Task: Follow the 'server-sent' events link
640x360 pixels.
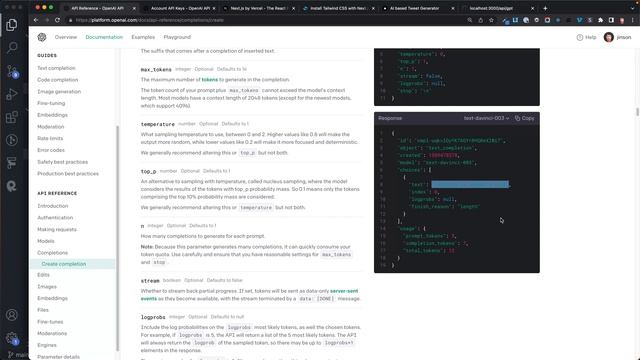Action: tap(344, 291)
